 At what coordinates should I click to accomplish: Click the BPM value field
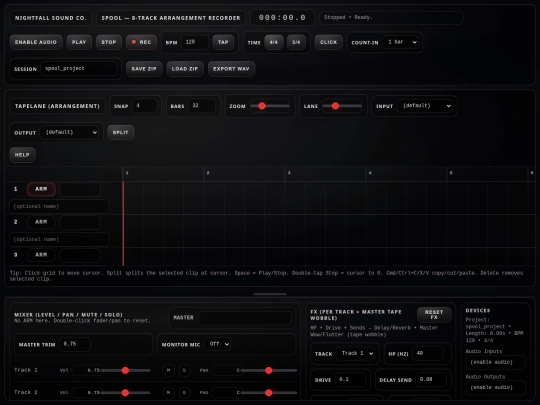[195, 42]
